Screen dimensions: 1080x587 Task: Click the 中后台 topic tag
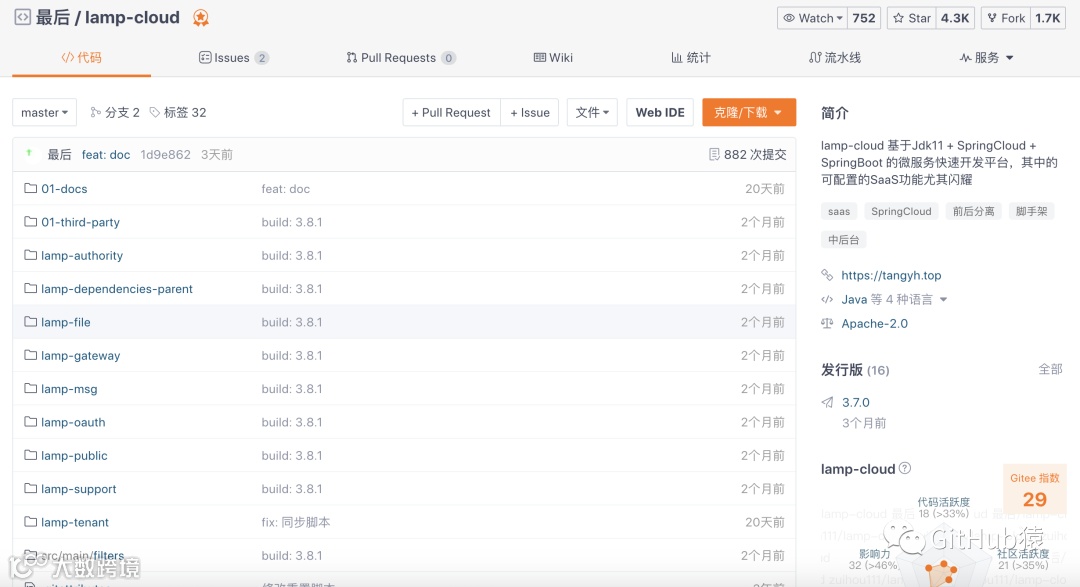(844, 240)
